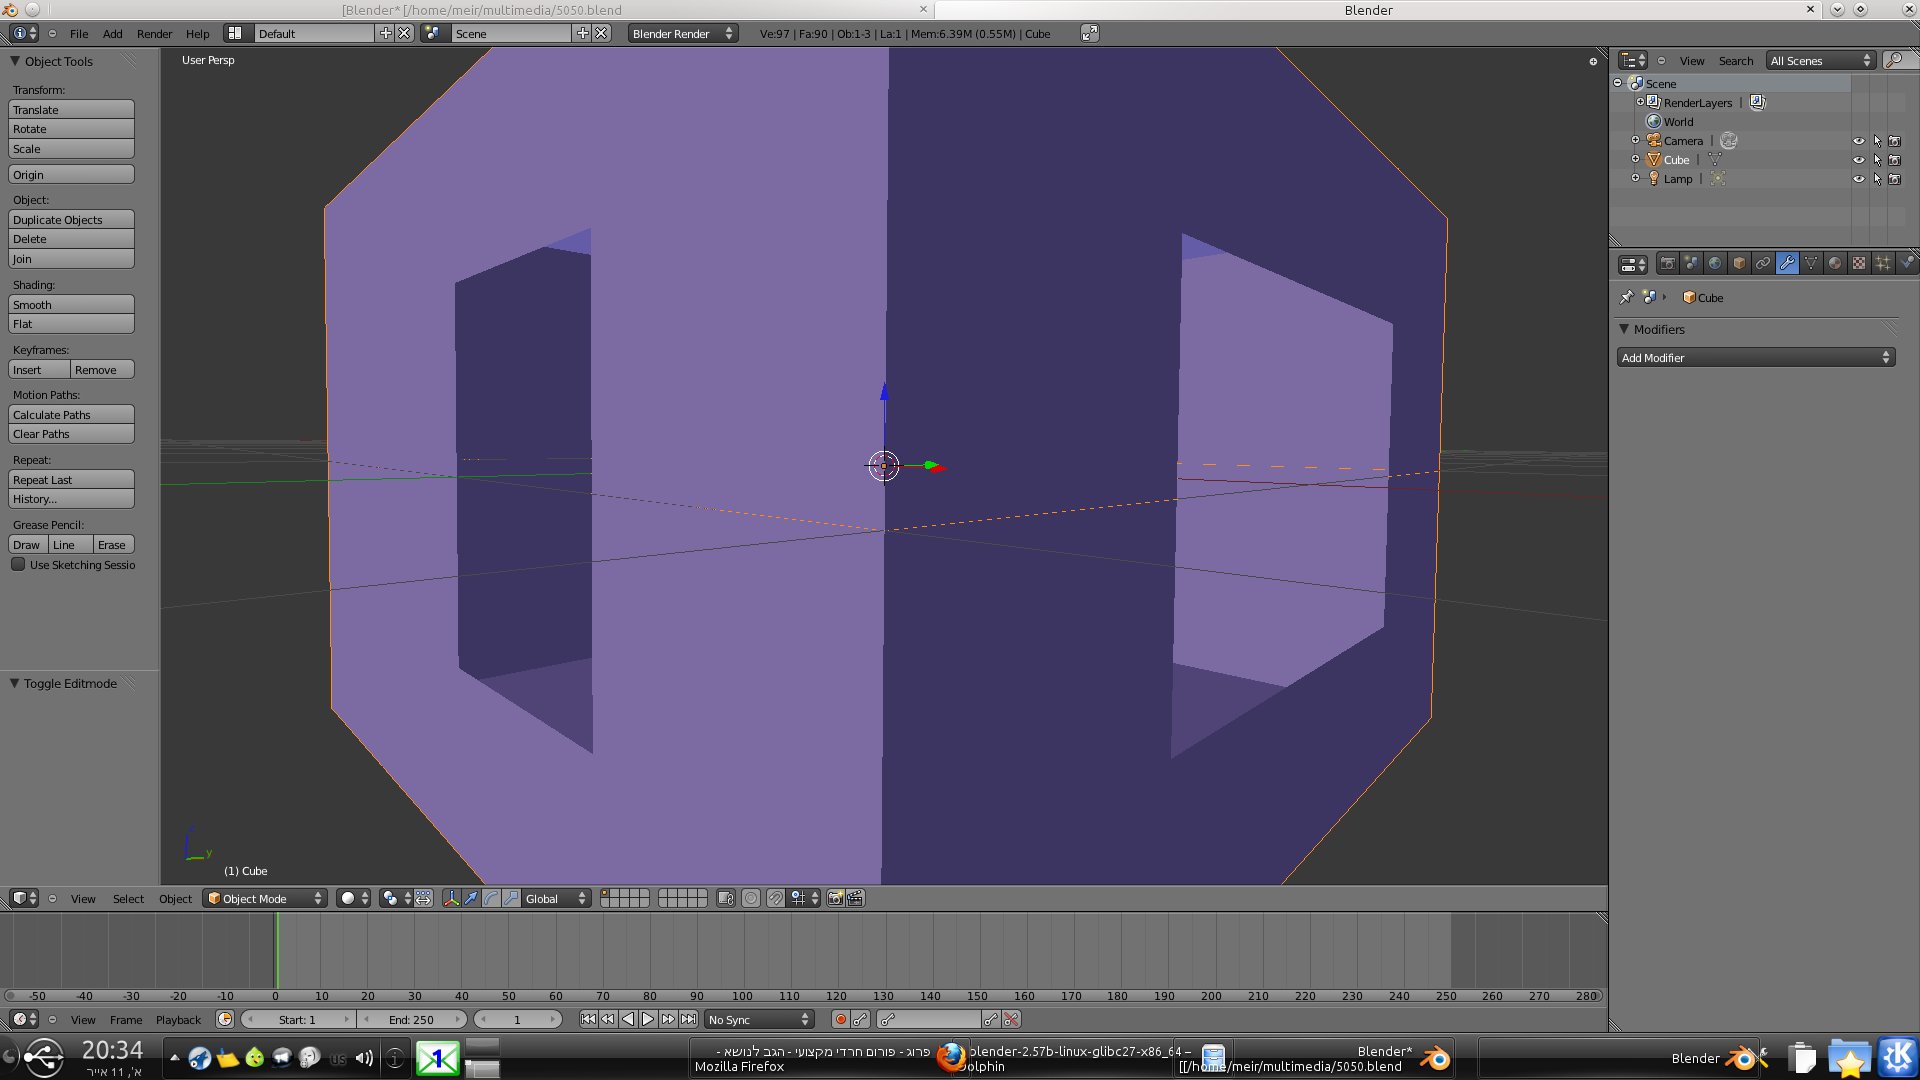1920x1080 pixels.
Task: Switch to Object Constraints properties tab
Action: pyautogui.click(x=1763, y=264)
